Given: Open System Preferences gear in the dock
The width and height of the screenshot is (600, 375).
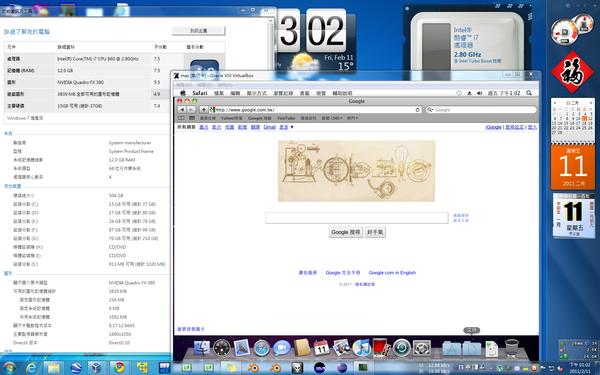Looking at the screenshot, I should [x=421, y=348].
